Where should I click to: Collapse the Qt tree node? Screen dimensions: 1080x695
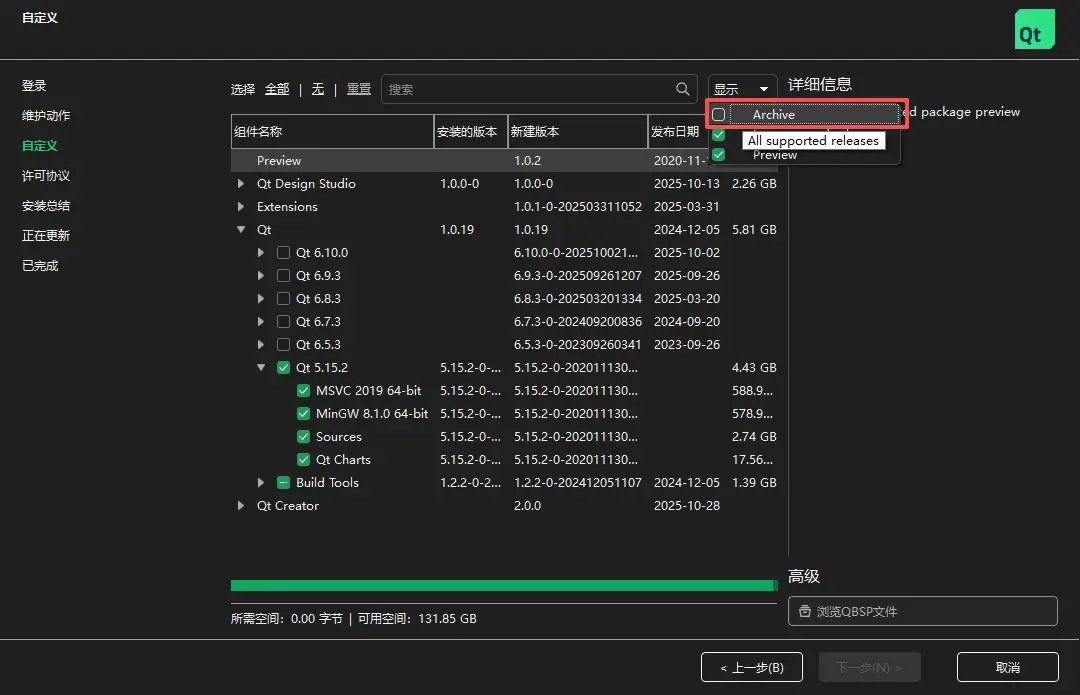tap(240, 229)
